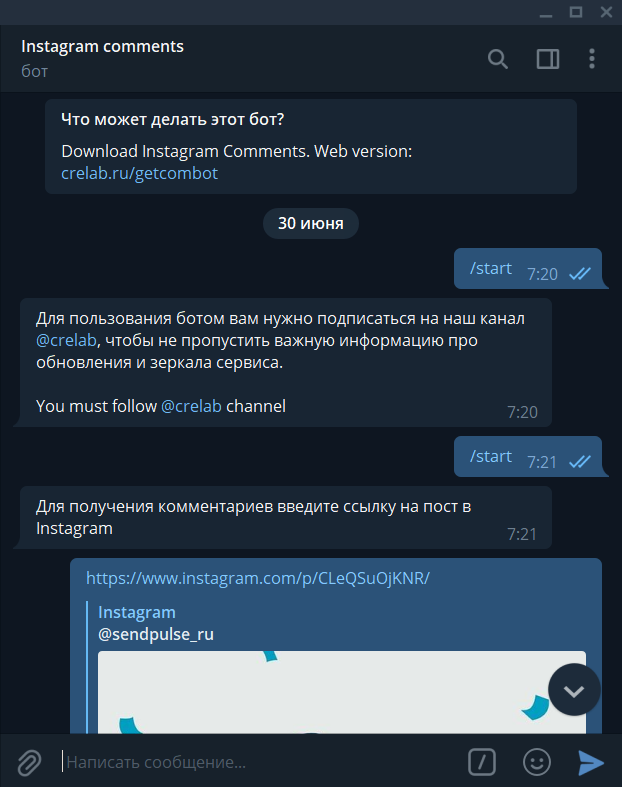Open the chat search magnifier icon
The image size is (622, 787).
pyautogui.click(x=497, y=59)
